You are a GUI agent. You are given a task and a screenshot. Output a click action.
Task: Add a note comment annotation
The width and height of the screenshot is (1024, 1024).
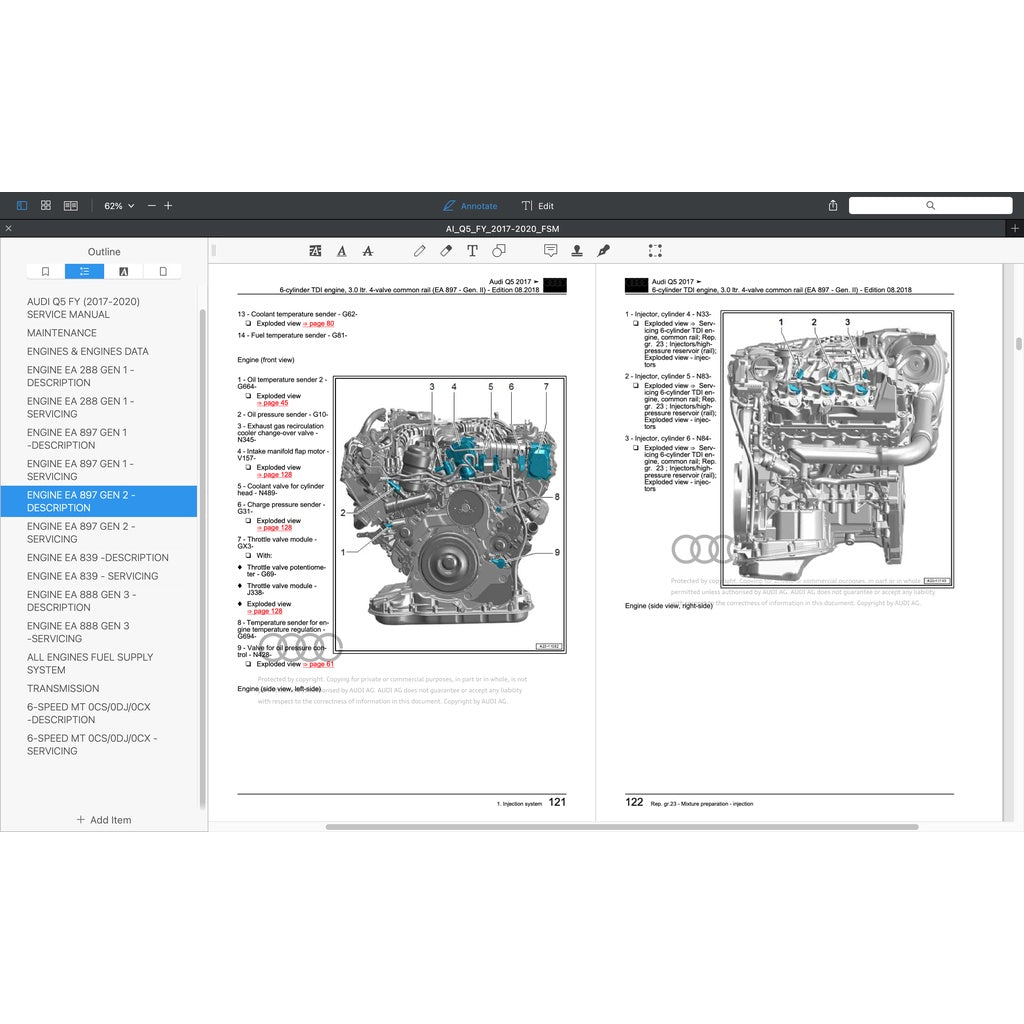point(550,250)
